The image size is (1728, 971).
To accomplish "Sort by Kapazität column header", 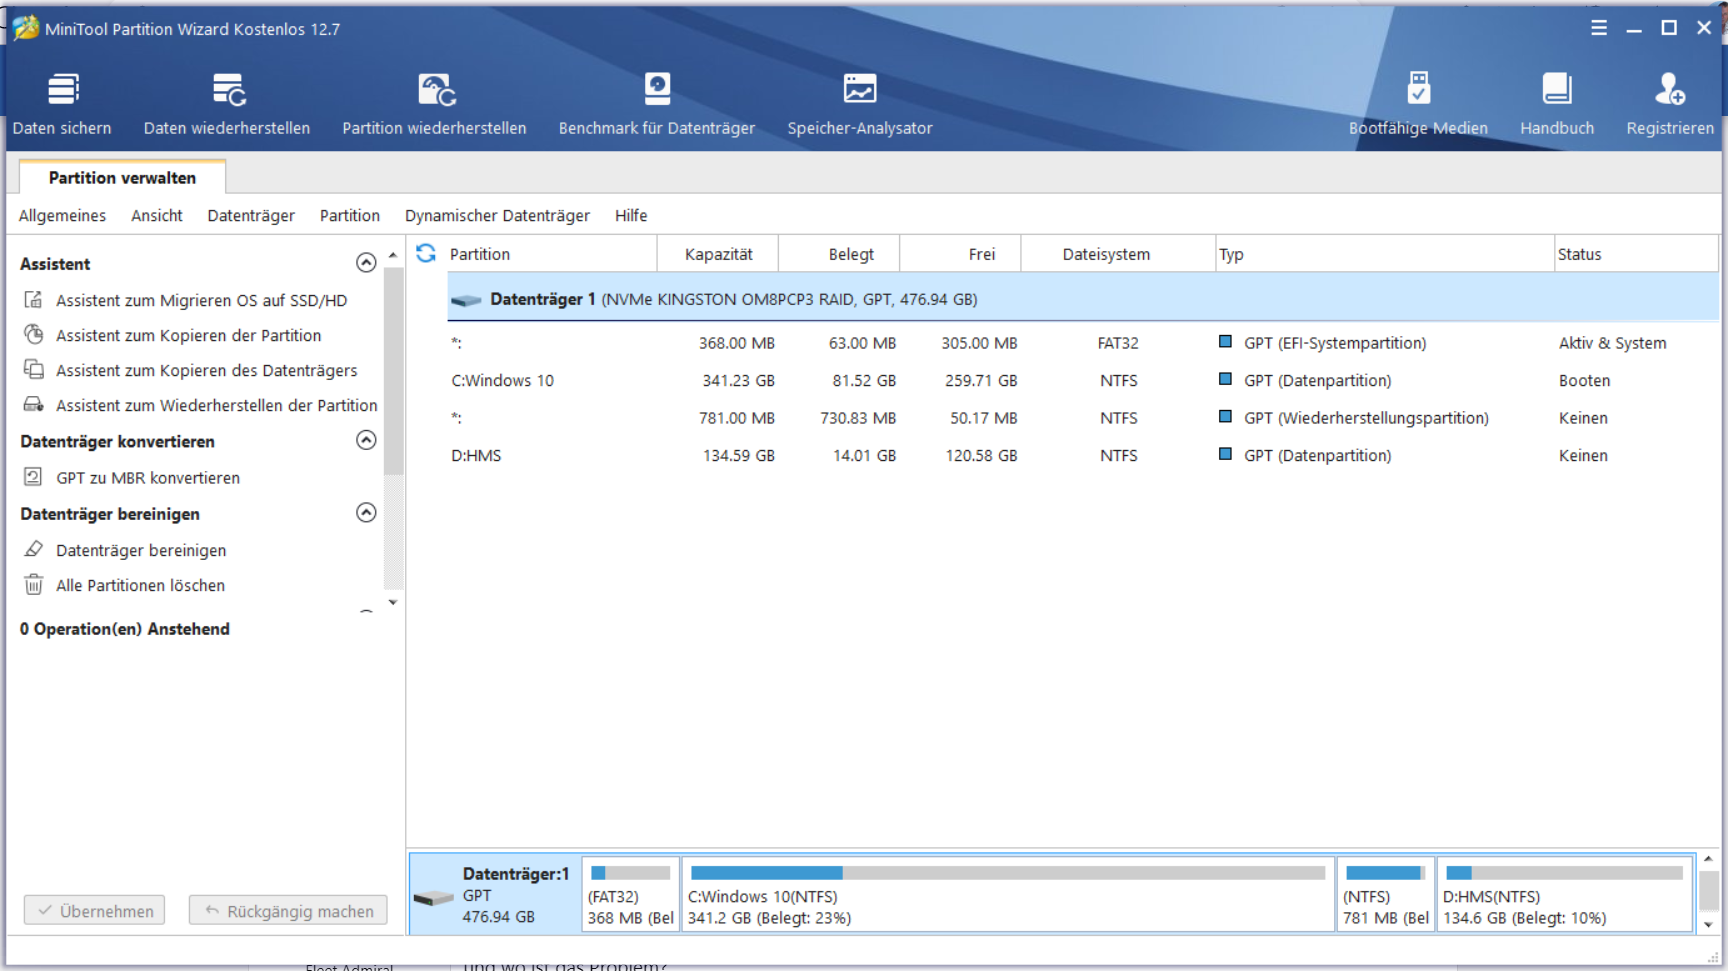I will [718, 254].
